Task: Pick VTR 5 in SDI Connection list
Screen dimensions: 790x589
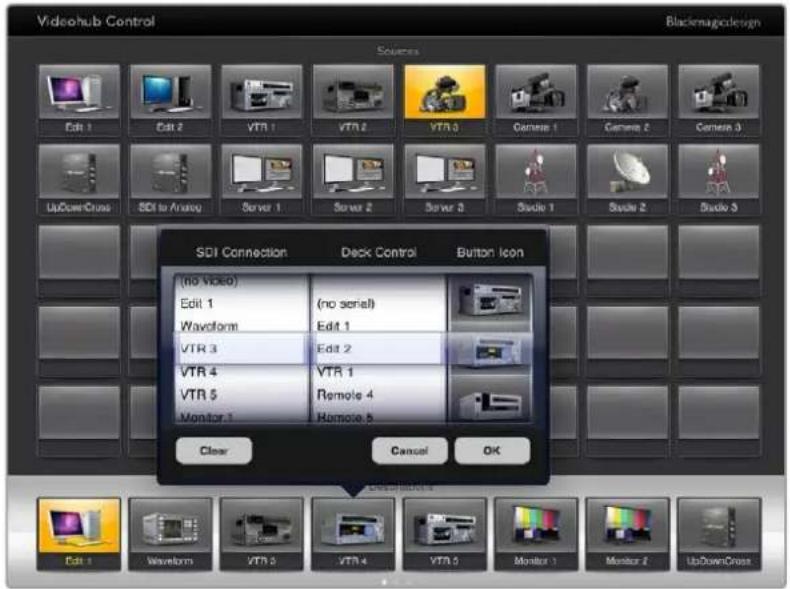Action: pyautogui.click(x=241, y=395)
